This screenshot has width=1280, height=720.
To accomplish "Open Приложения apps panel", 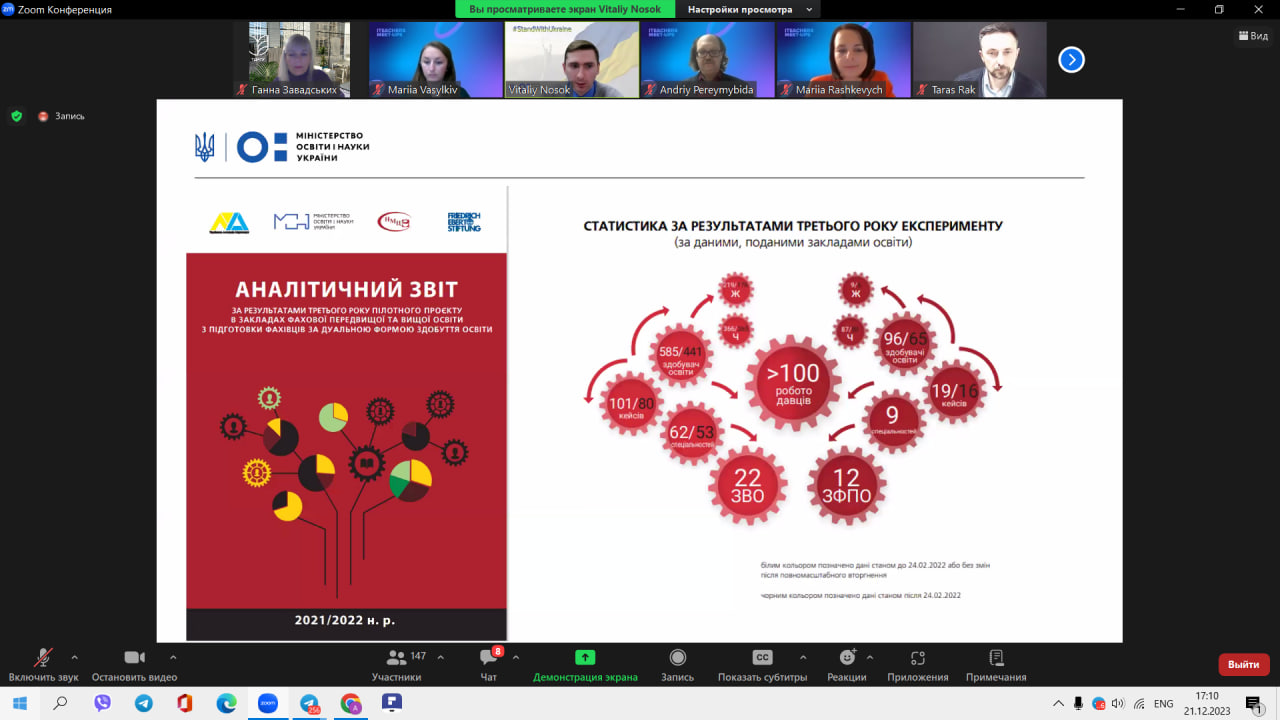I will coord(917,665).
